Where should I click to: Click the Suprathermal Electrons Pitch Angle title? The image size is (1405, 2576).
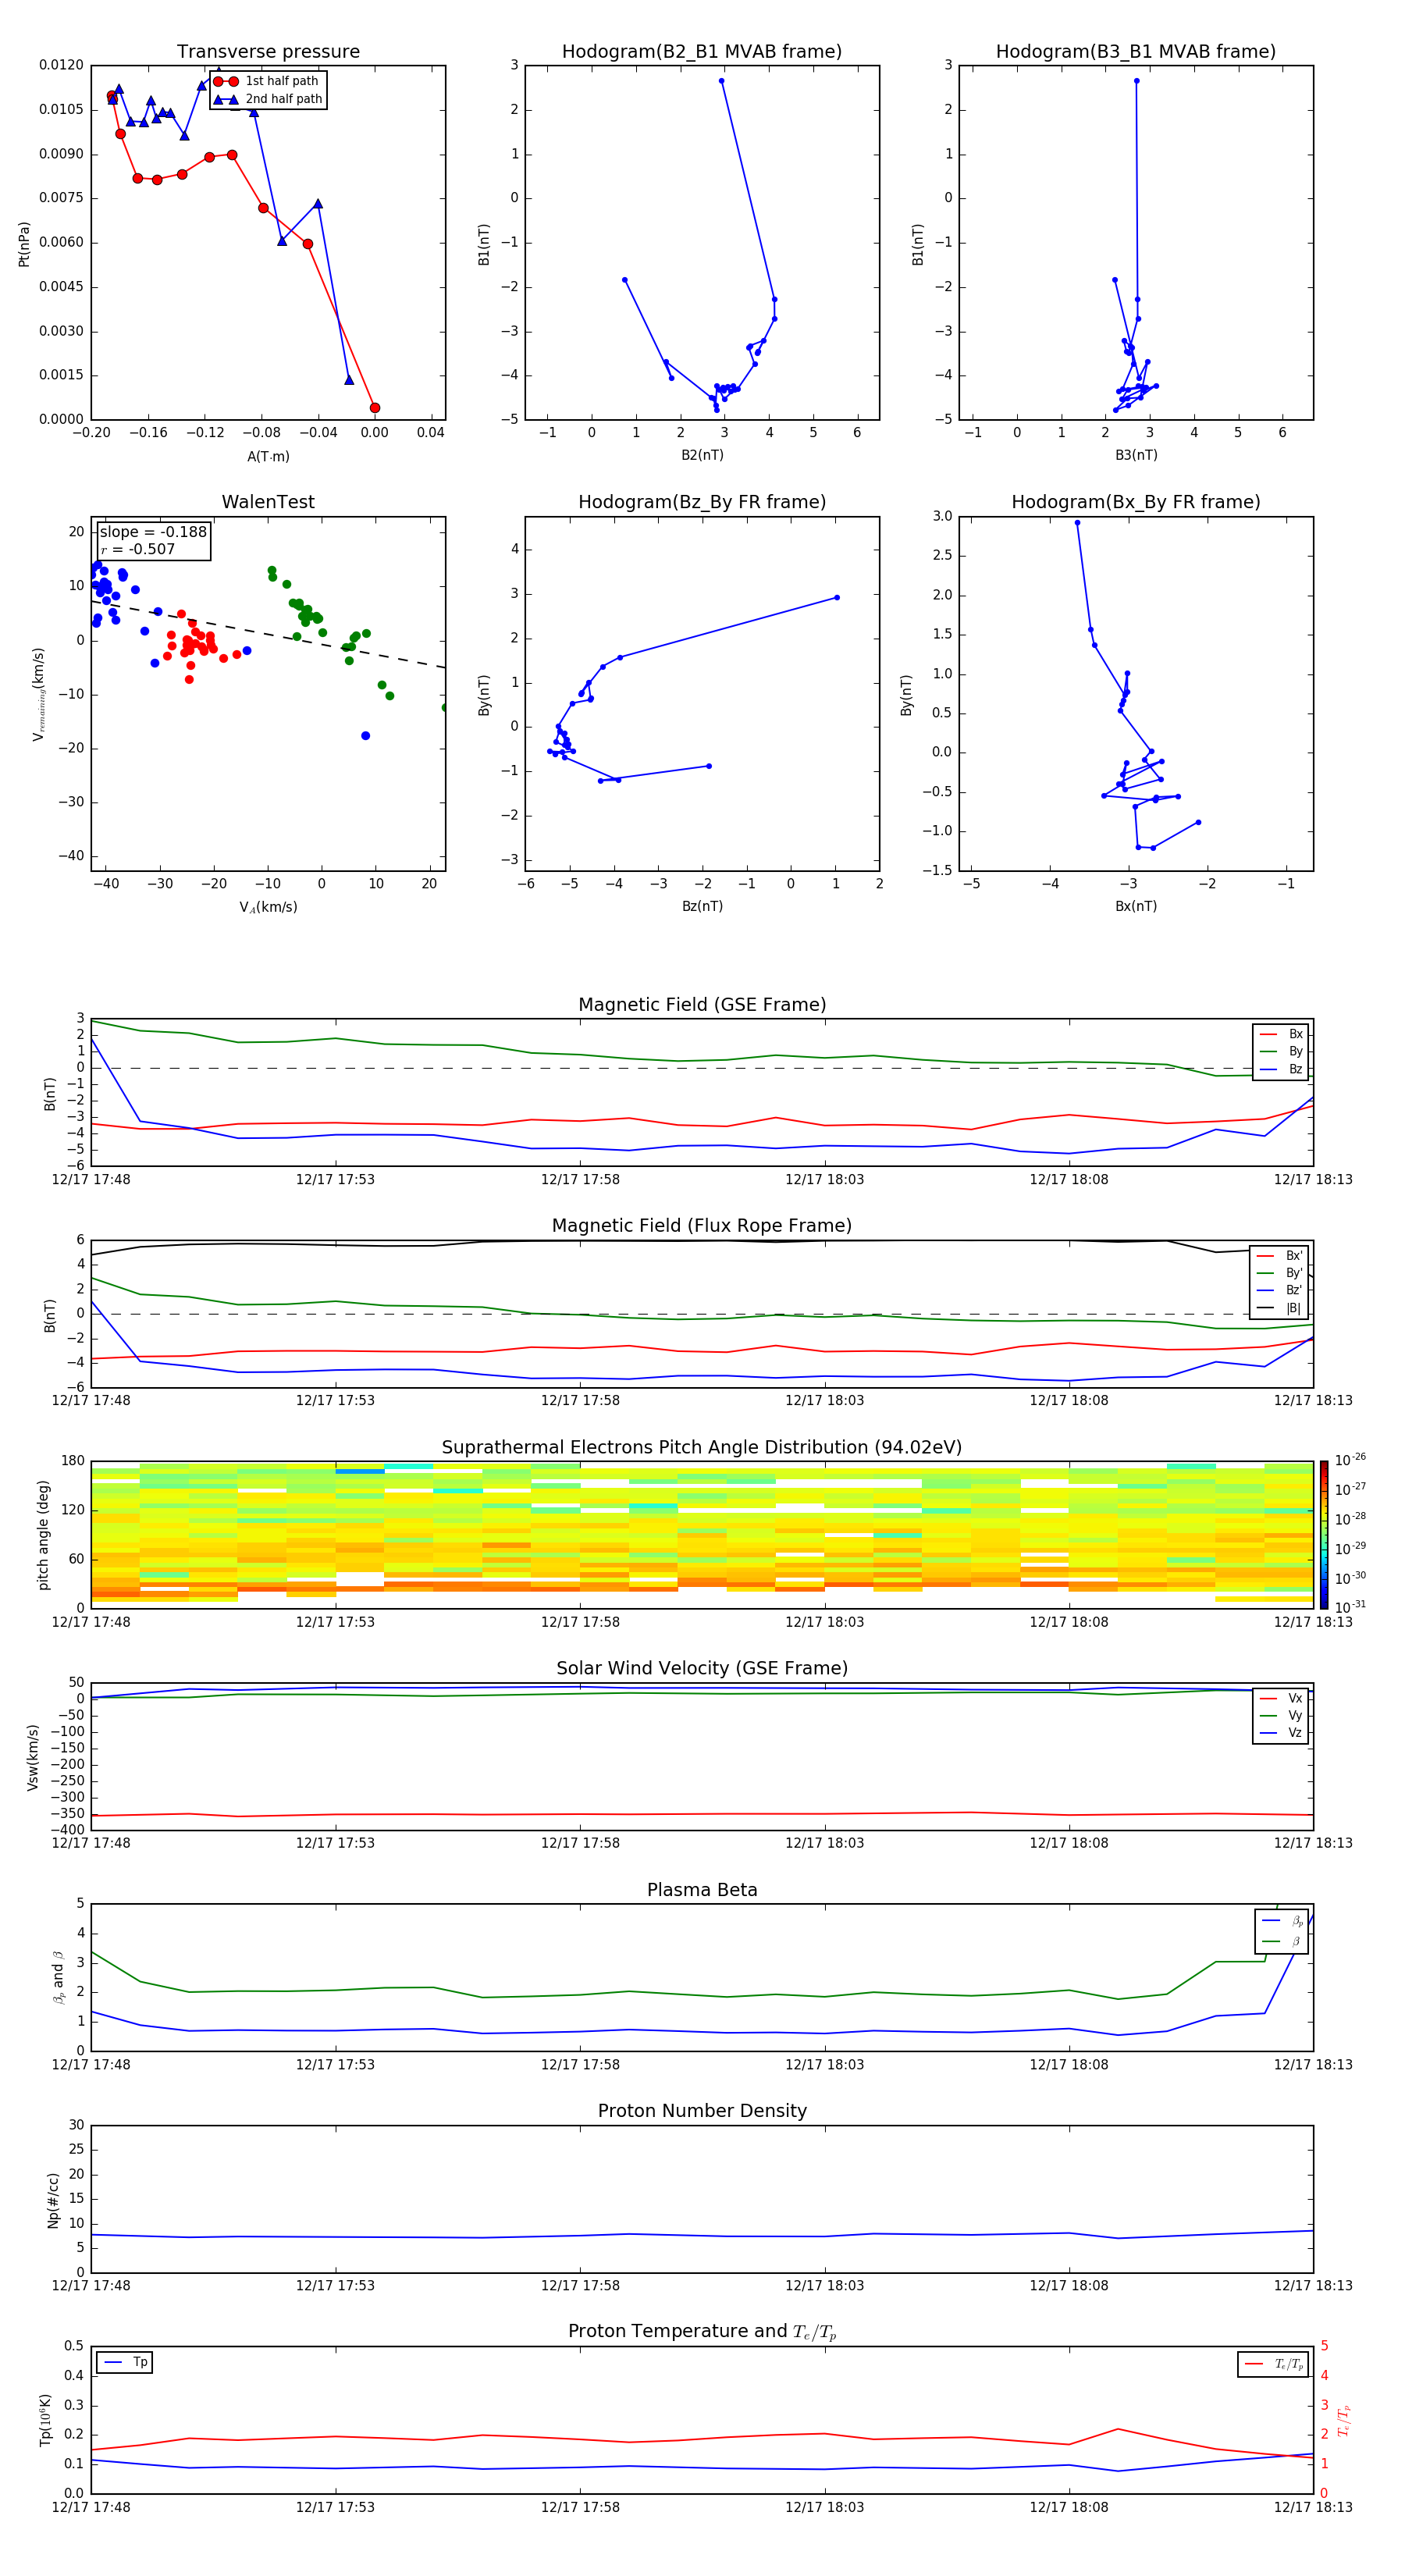point(702,1447)
